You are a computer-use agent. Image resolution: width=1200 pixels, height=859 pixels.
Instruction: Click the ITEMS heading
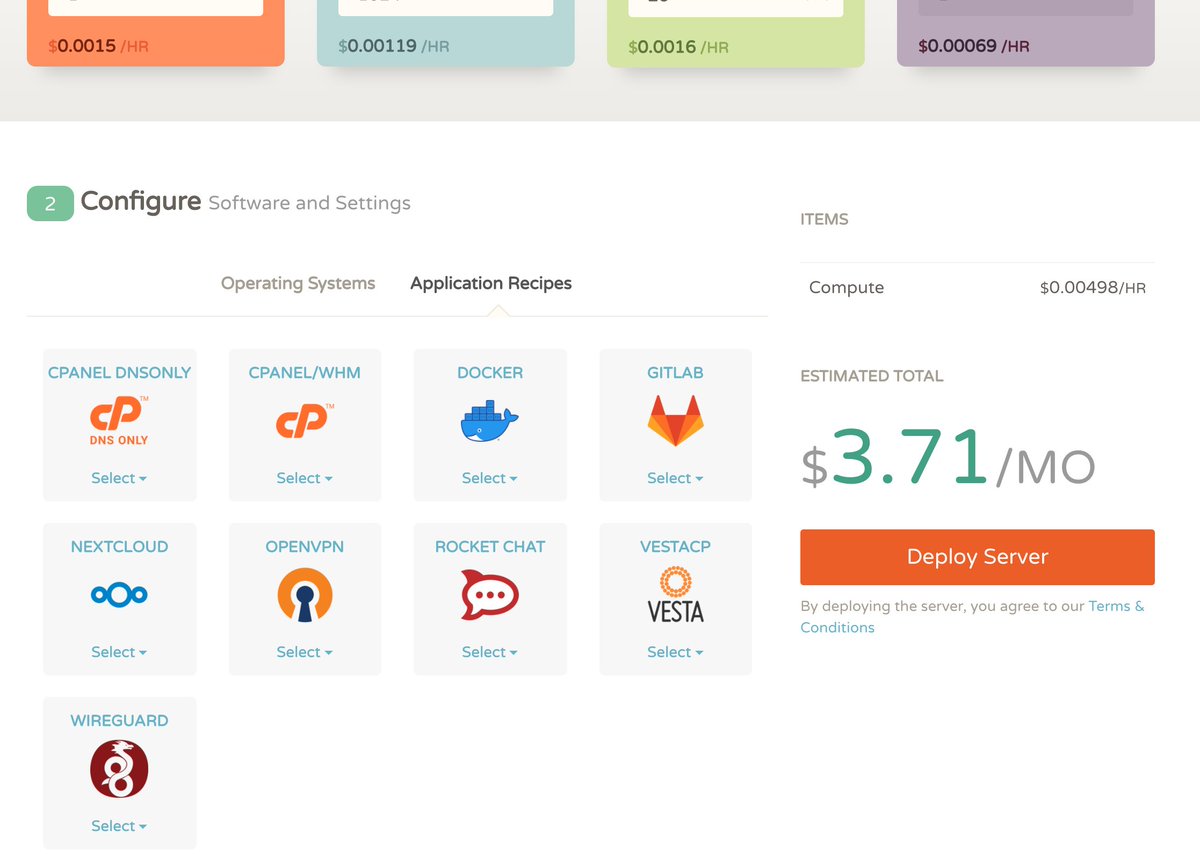point(824,219)
